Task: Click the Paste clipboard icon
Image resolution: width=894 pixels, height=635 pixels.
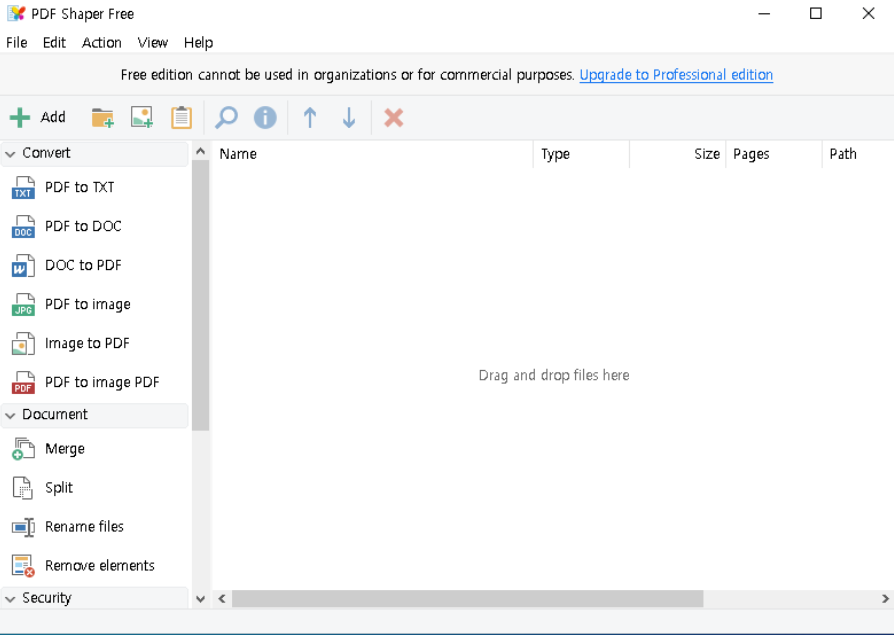Action: point(181,117)
